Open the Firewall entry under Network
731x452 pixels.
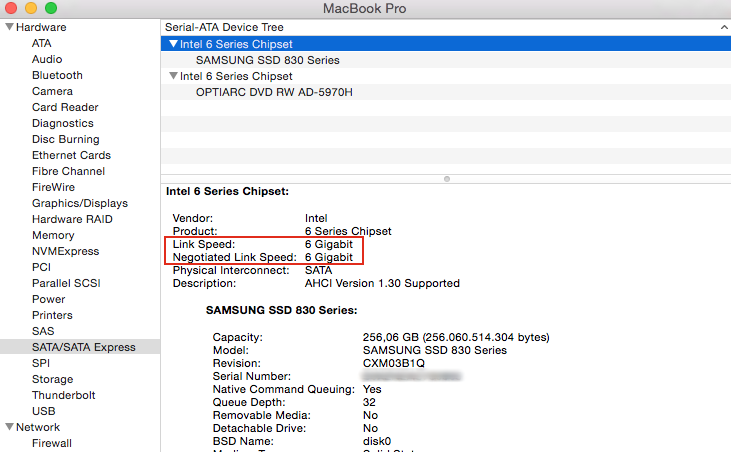(52, 443)
